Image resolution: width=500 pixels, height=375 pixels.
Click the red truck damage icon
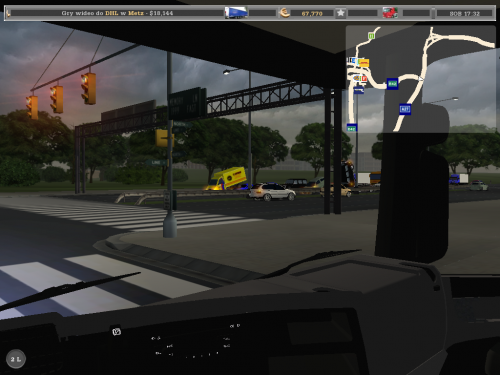coord(390,13)
